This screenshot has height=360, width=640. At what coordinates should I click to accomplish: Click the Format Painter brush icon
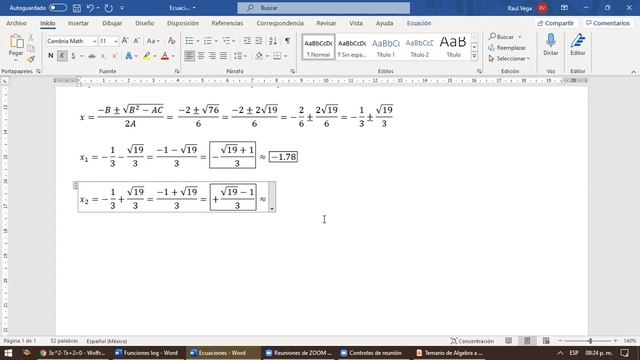tap(31, 59)
